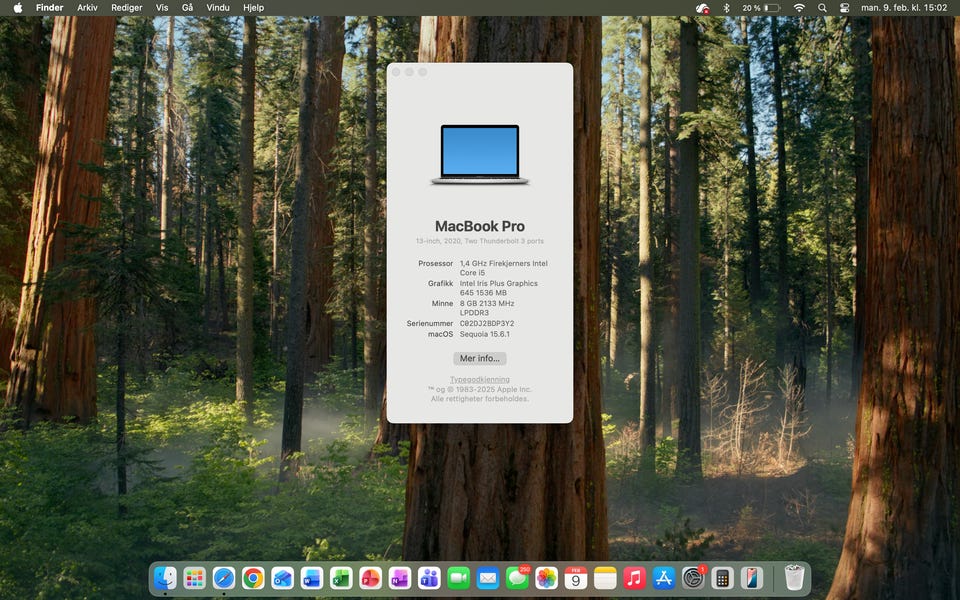
Task: Open the Trash in the Dock
Action: click(x=794, y=577)
